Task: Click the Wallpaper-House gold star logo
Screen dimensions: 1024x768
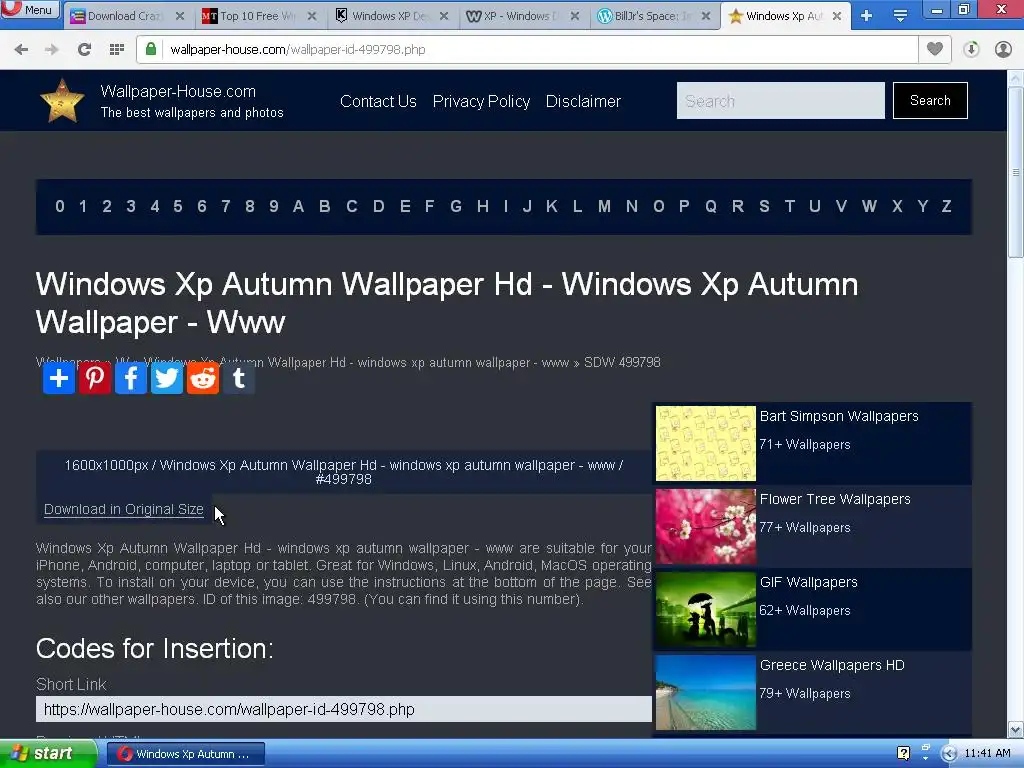Action: pos(62,101)
